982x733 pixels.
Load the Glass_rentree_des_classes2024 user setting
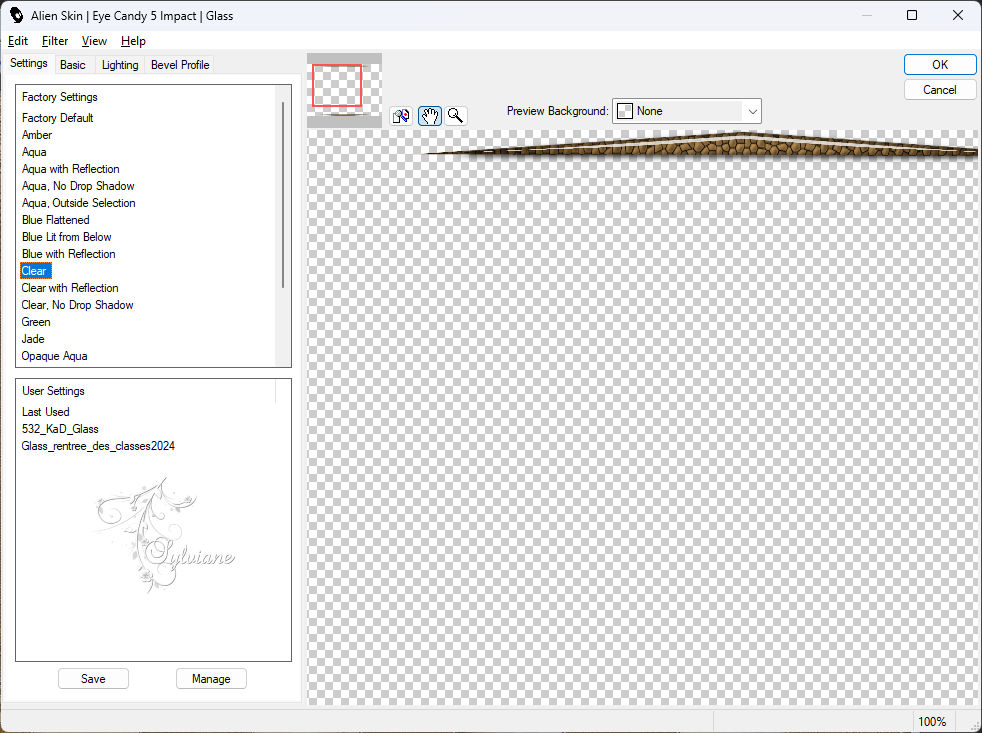point(98,445)
